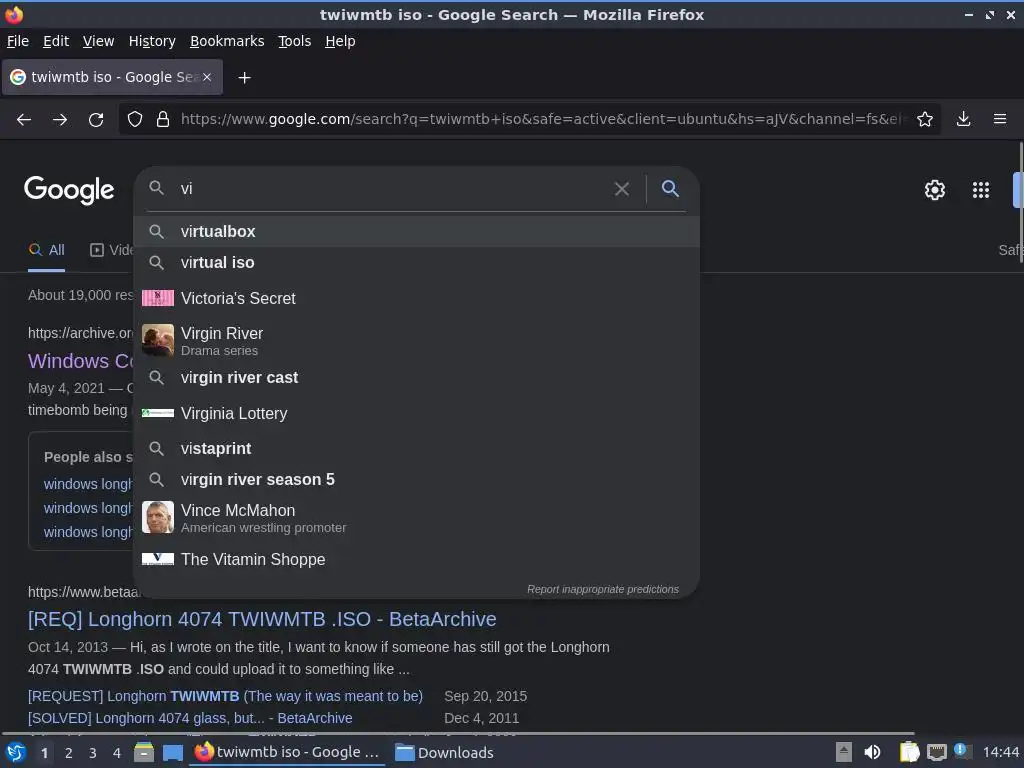
Task: Switch to workspace 2
Action: 69,753
